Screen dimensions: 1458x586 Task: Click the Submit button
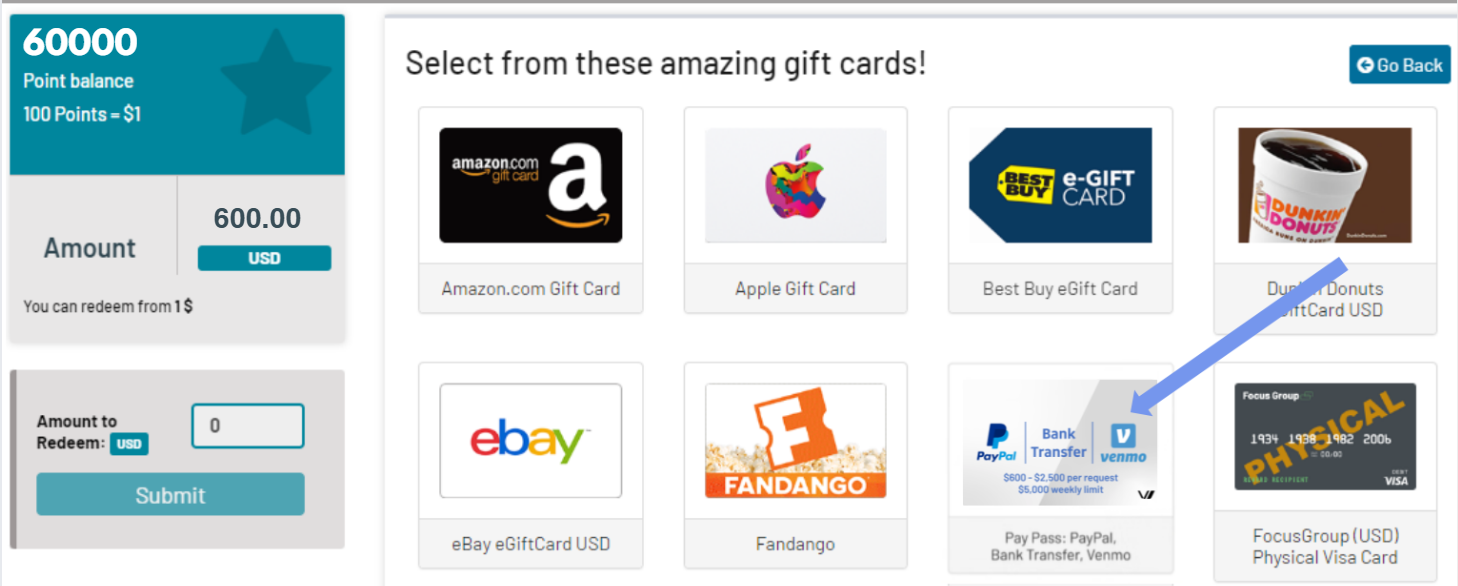click(170, 495)
